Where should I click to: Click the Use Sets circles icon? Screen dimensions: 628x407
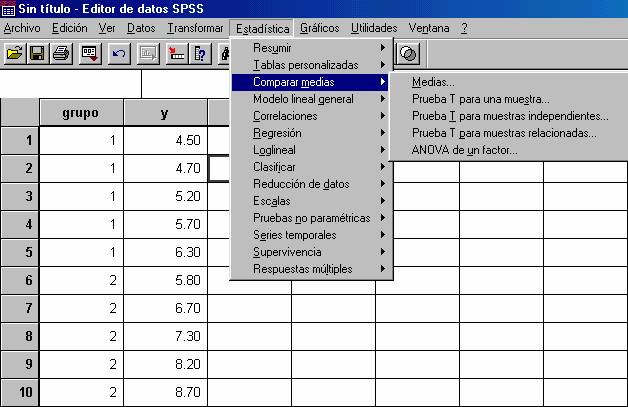click(409, 53)
